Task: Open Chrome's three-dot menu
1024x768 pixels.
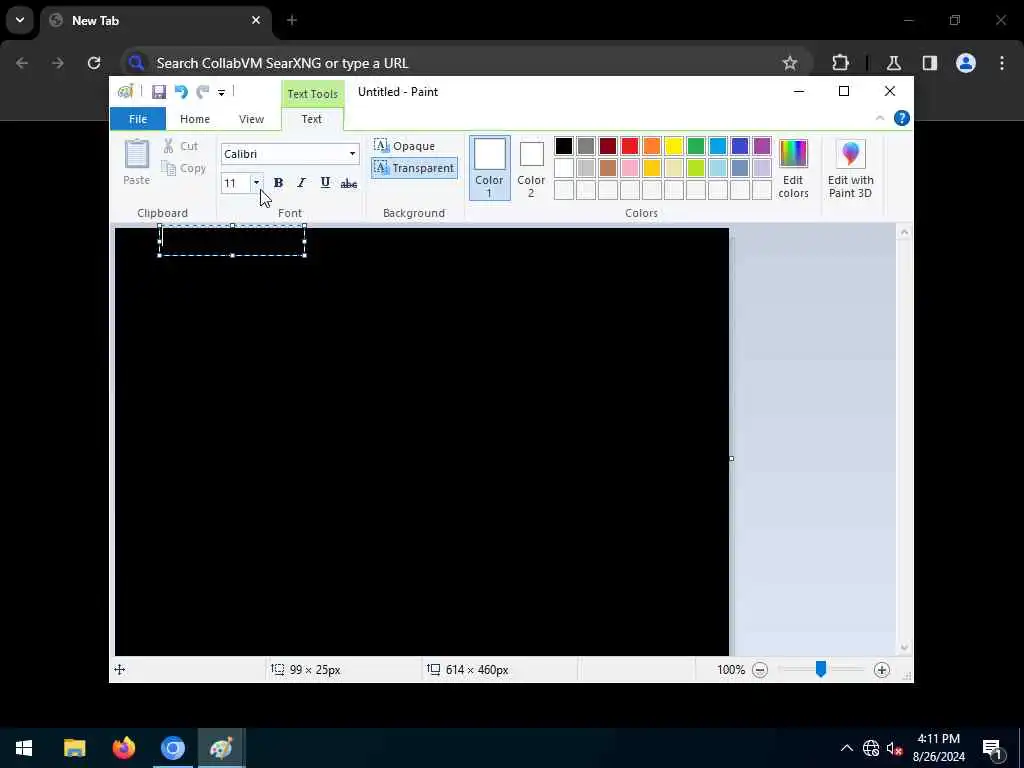Action: coord(1002,63)
